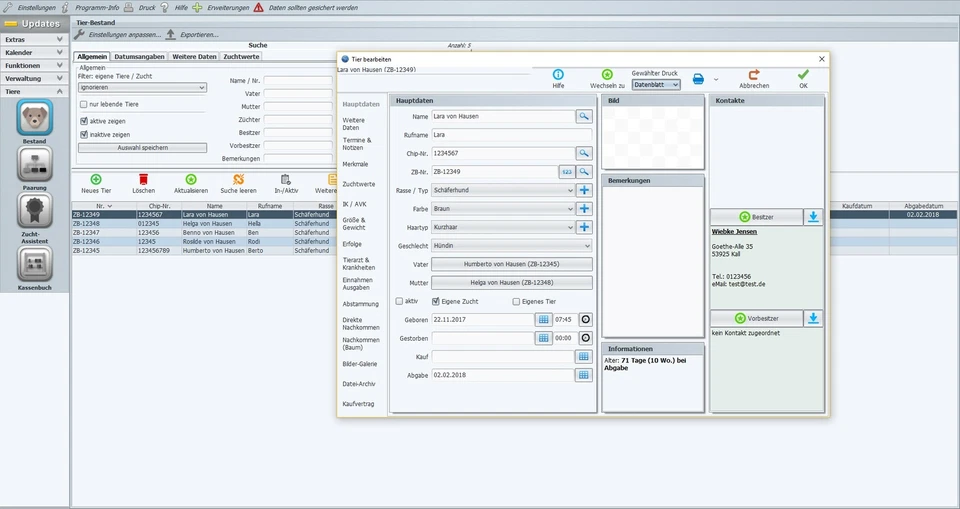Screen dimensions: 960x509
Task: Click the Neues Tier icon
Action: 96,179
